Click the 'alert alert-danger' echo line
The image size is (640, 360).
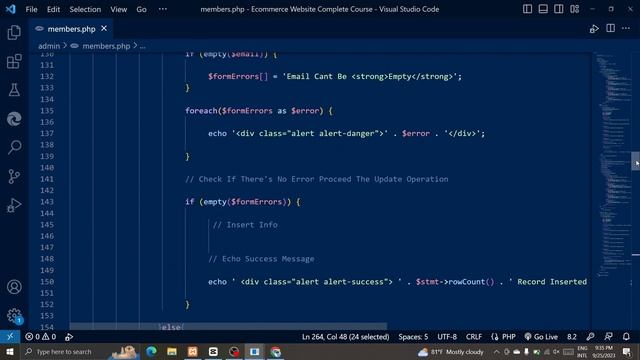pyautogui.click(x=346, y=133)
